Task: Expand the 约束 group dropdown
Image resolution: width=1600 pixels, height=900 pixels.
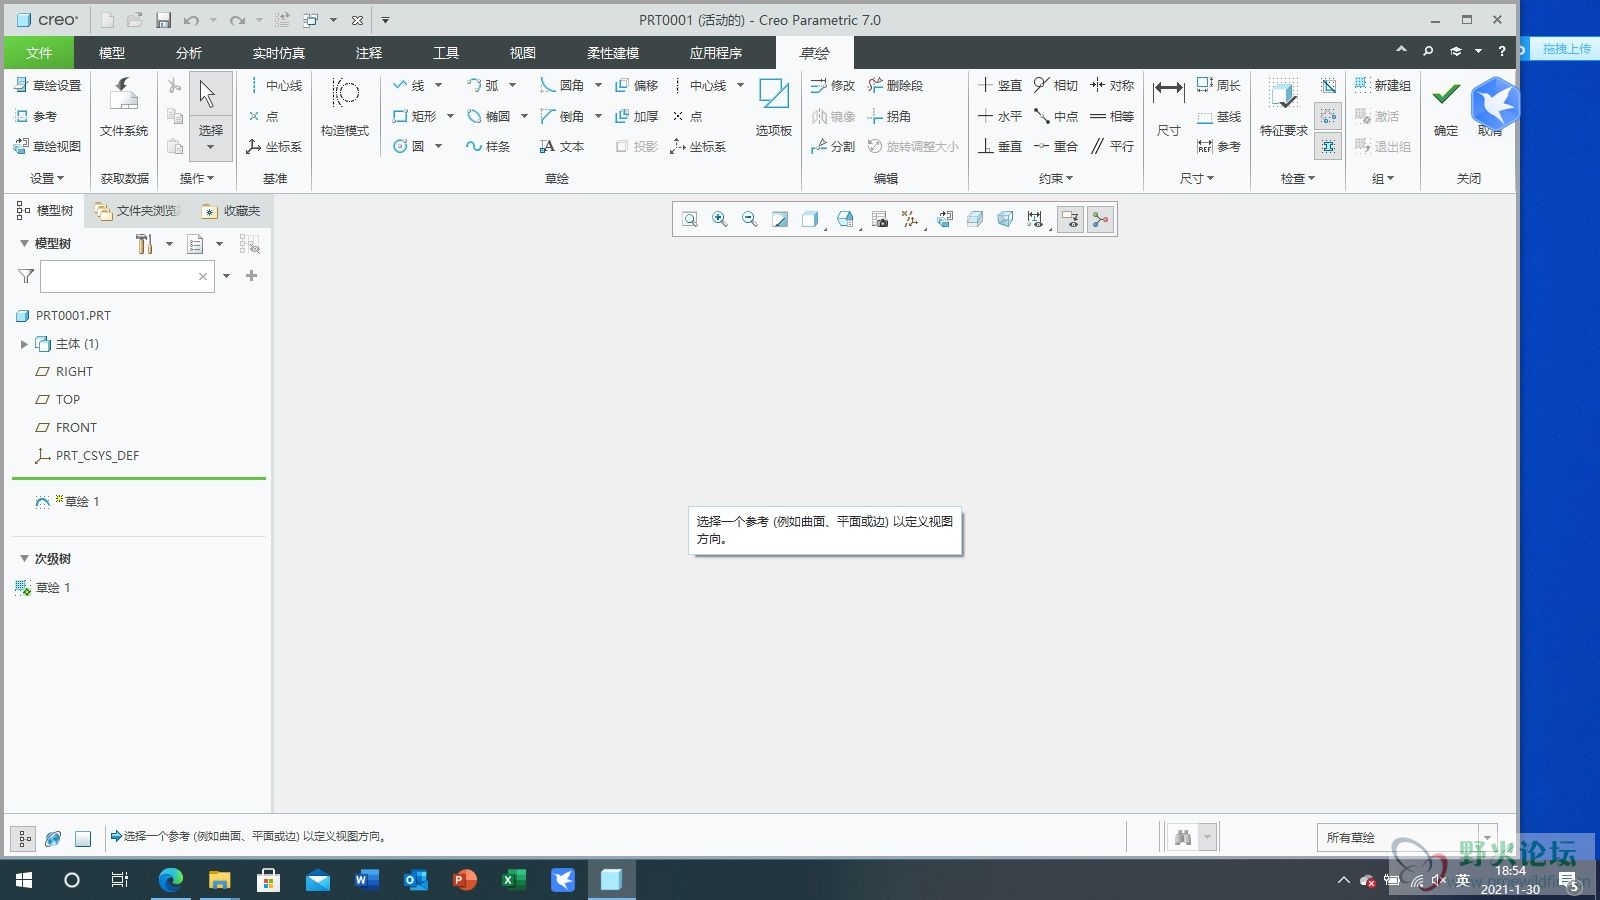Action: pyautogui.click(x=1056, y=178)
